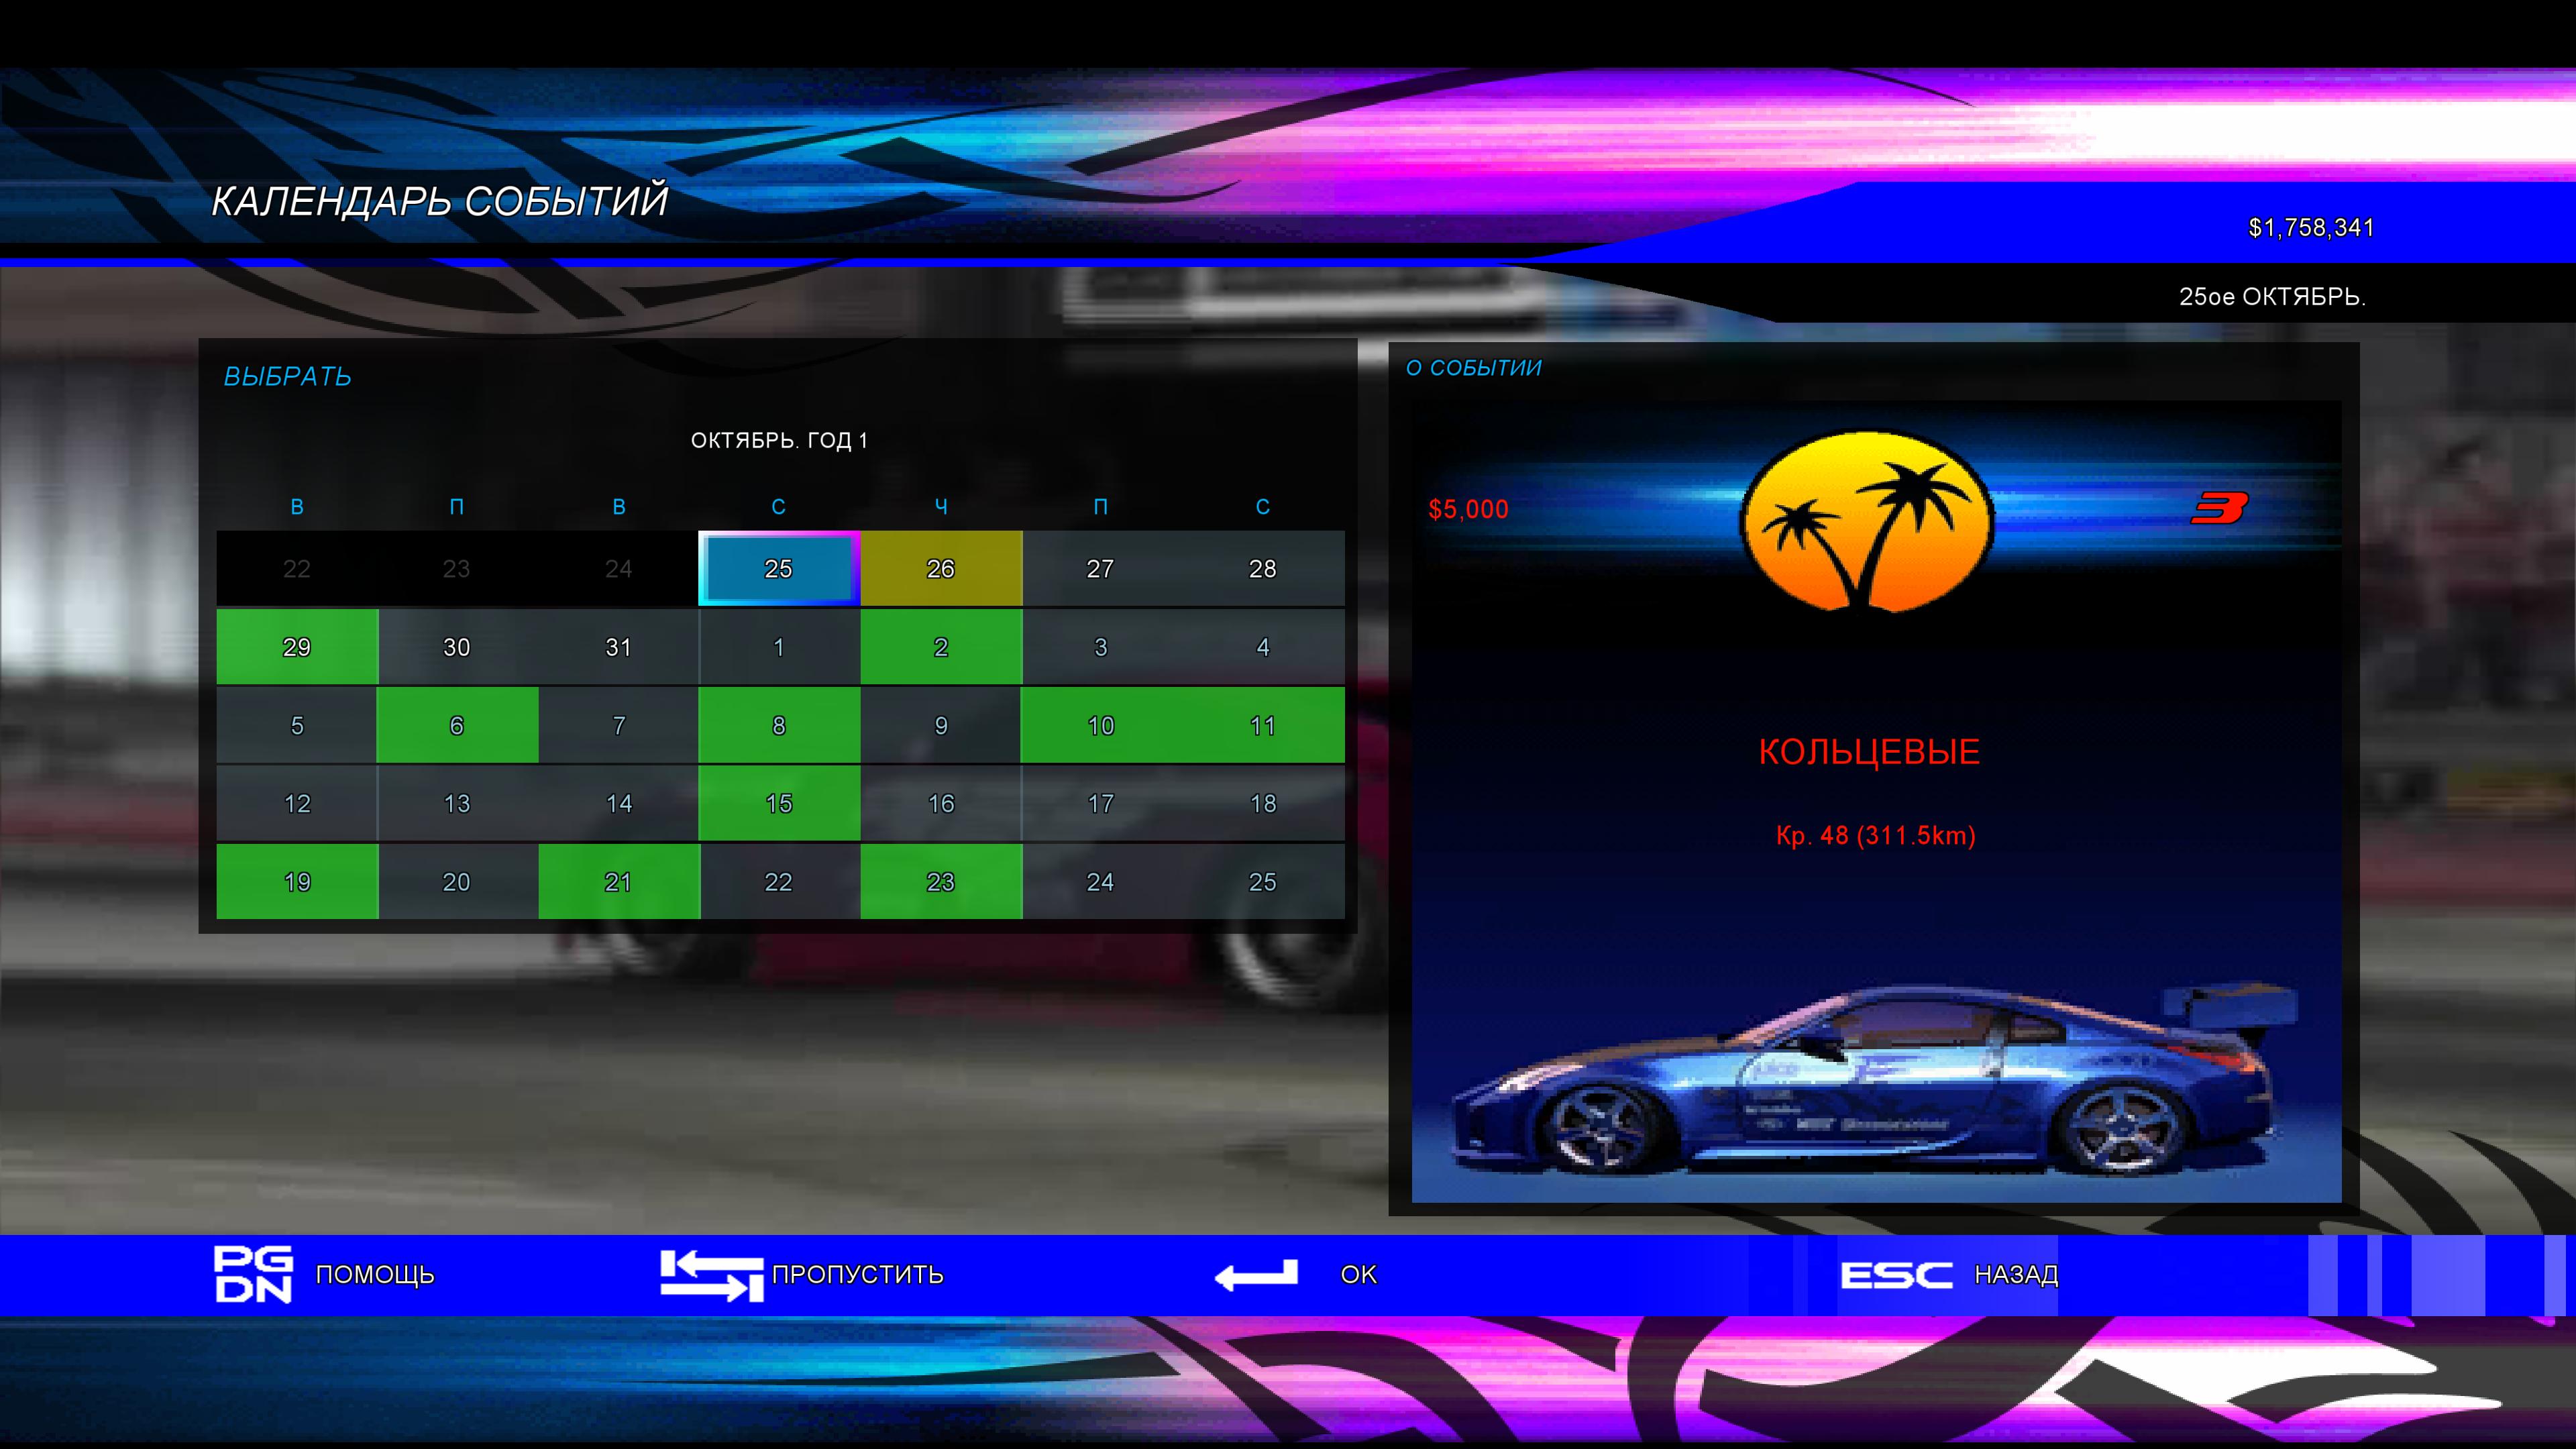Click the КАЛЕНДАРЬ СОБЫТИЙ screen title

(439, 201)
